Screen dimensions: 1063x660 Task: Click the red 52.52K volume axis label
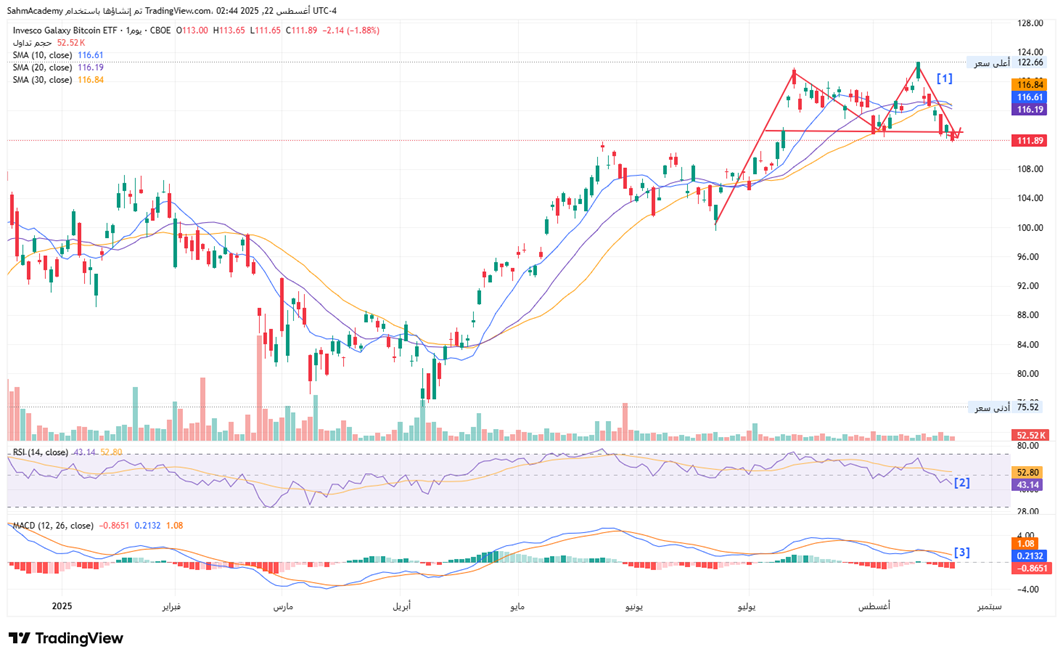(1030, 436)
